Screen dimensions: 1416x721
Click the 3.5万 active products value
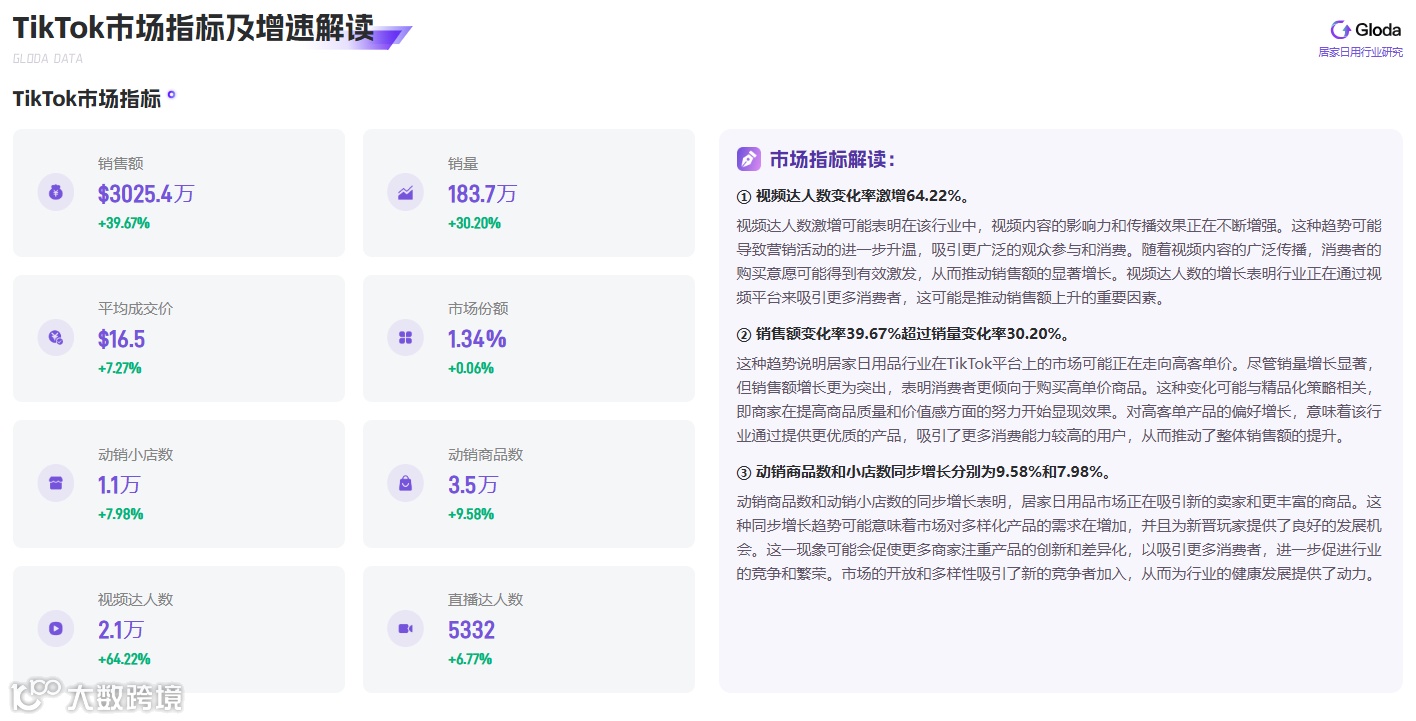473,485
